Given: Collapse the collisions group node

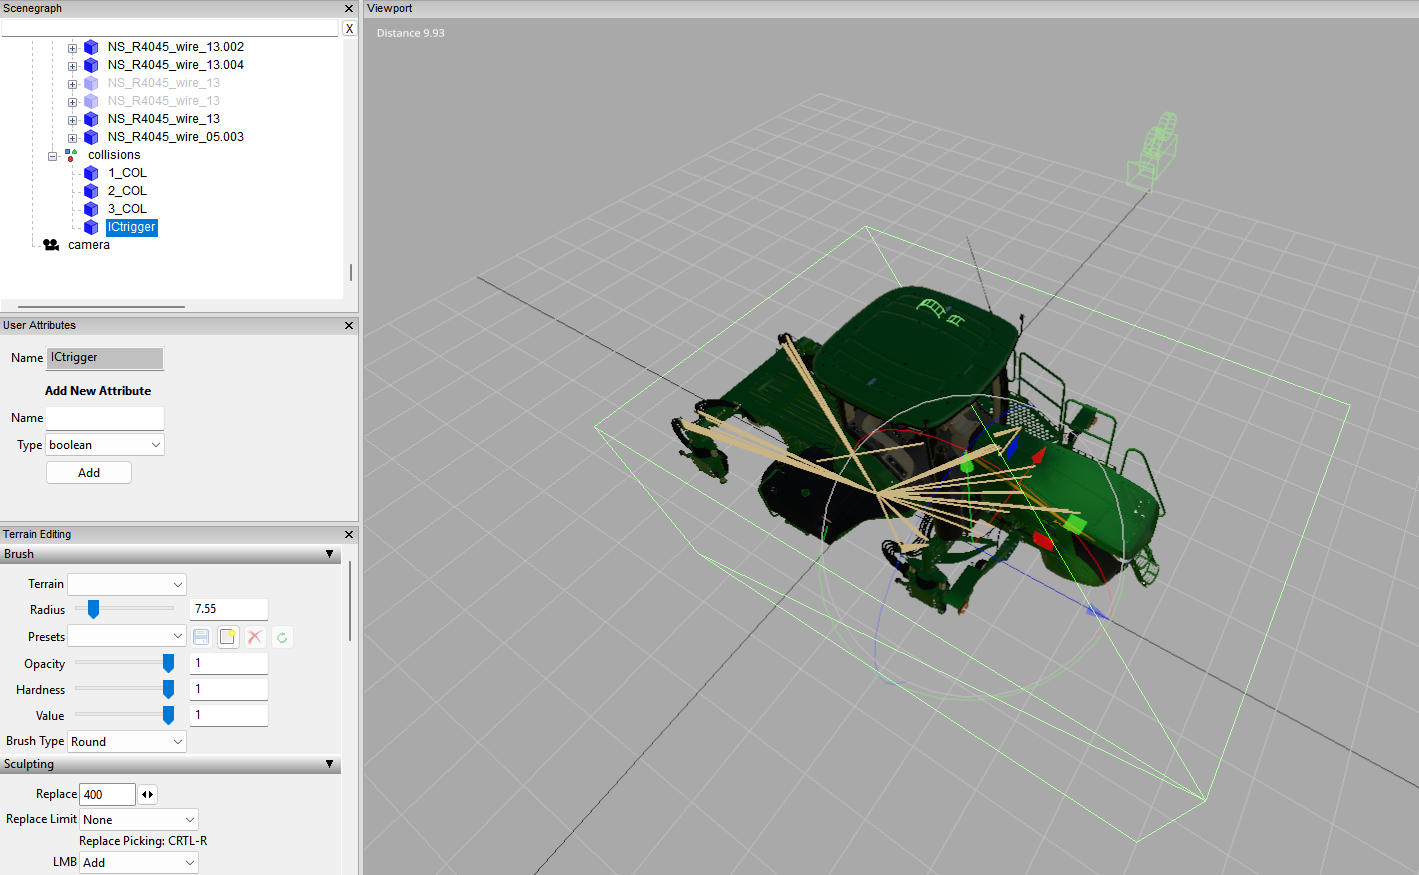Looking at the screenshot, I should tap(52, 156).
